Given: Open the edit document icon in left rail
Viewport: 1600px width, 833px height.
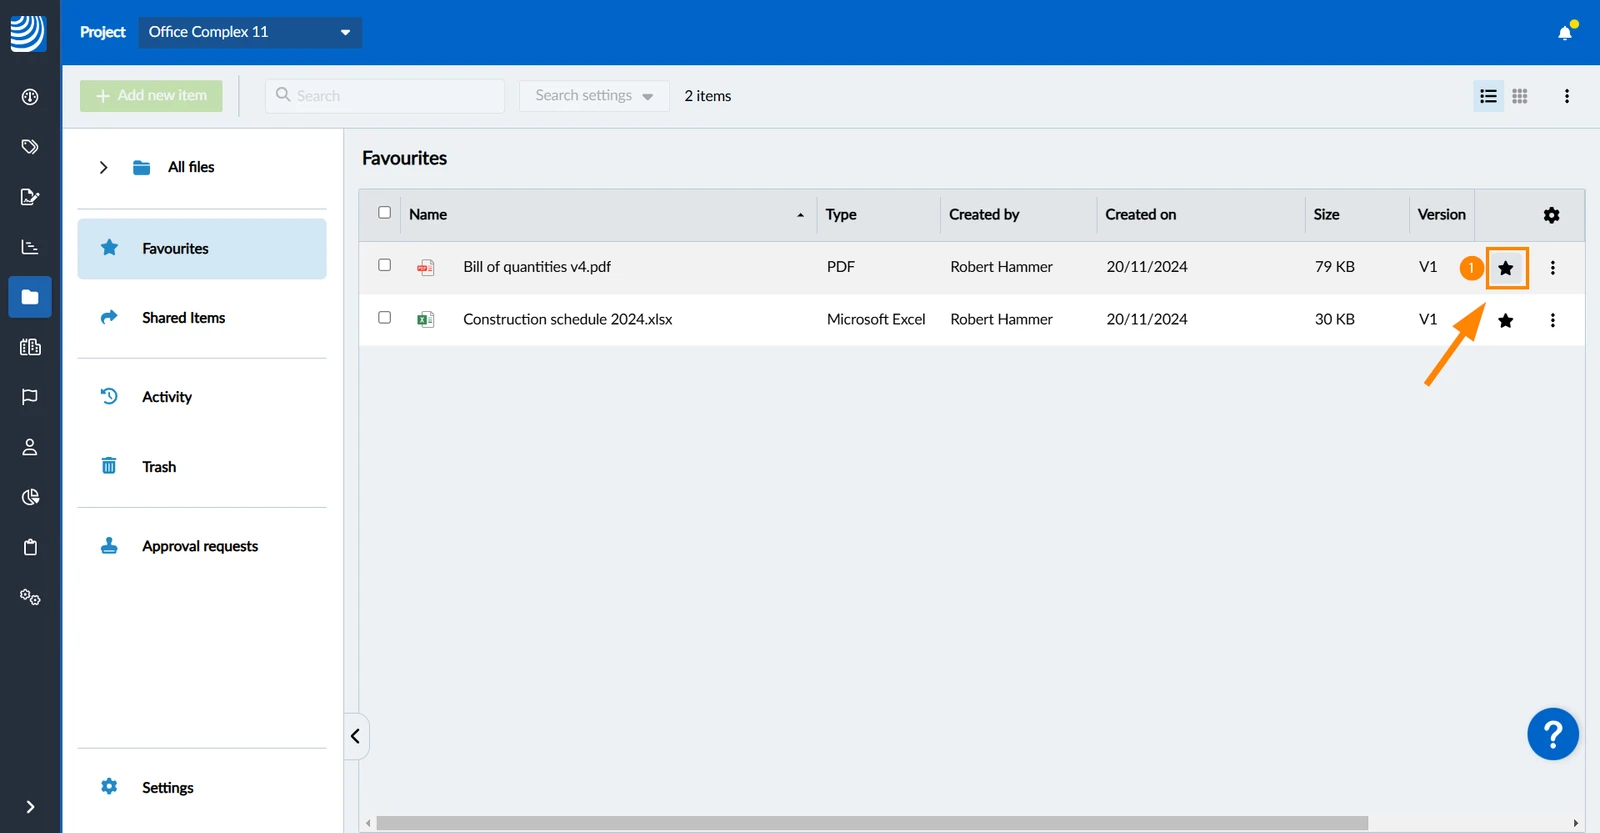Looking at the screenshot, I should (30, 197).
